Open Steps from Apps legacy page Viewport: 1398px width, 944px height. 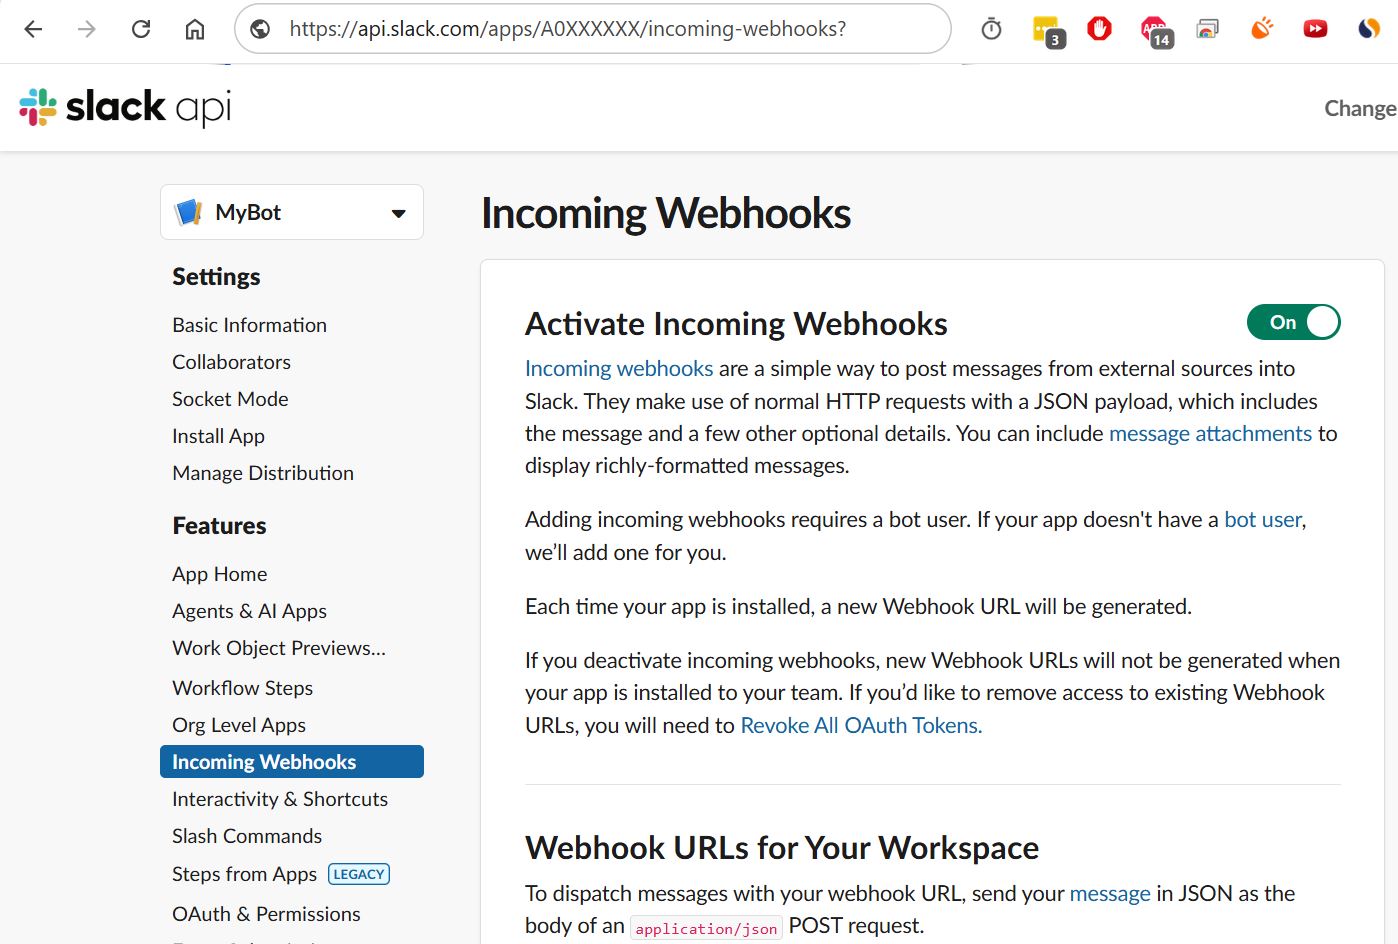(244, 874)
